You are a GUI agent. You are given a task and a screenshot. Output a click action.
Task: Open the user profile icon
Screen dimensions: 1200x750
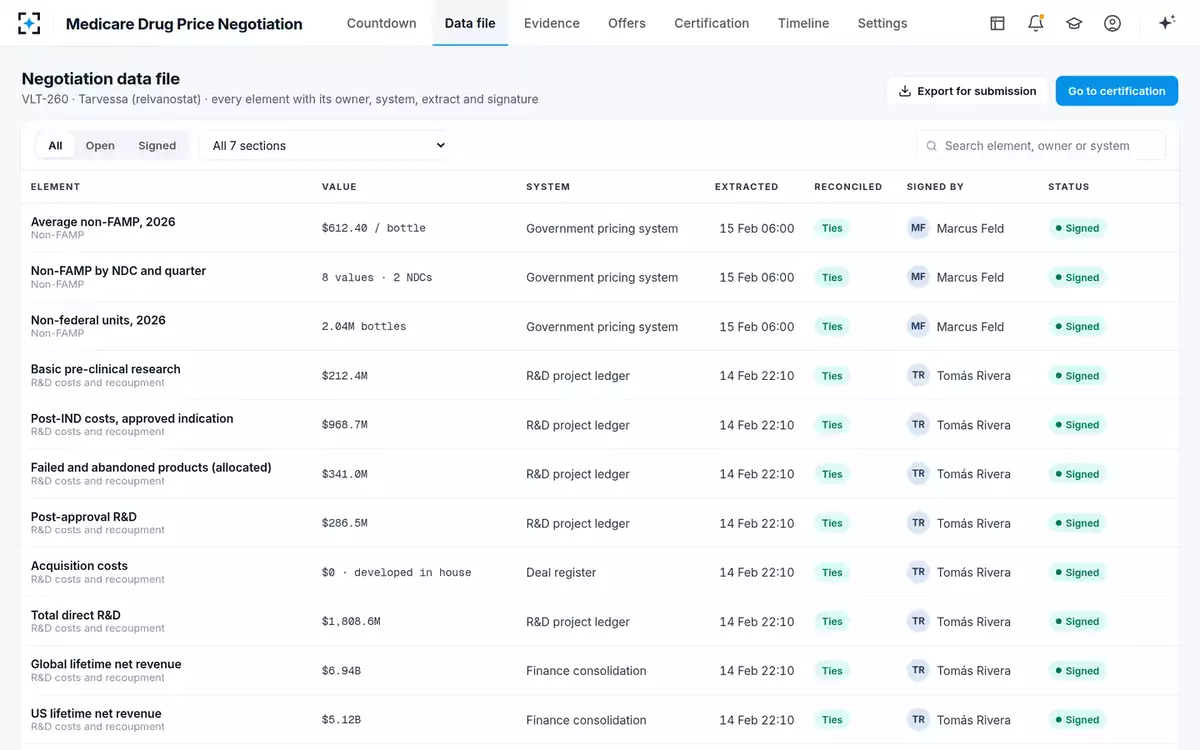(1112, 23)
